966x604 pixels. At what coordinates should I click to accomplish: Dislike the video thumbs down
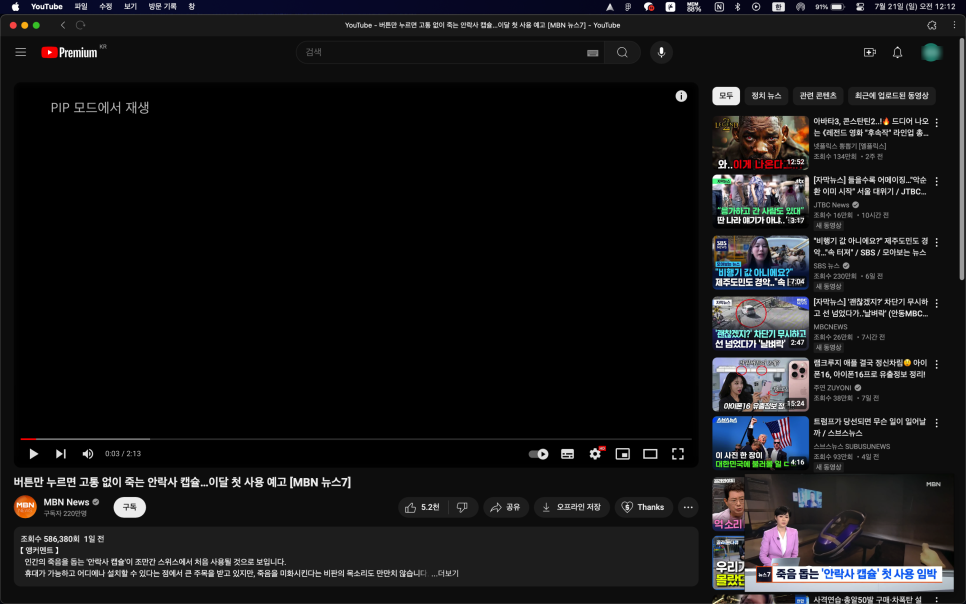pyautogui.click(x=463, y=507)
